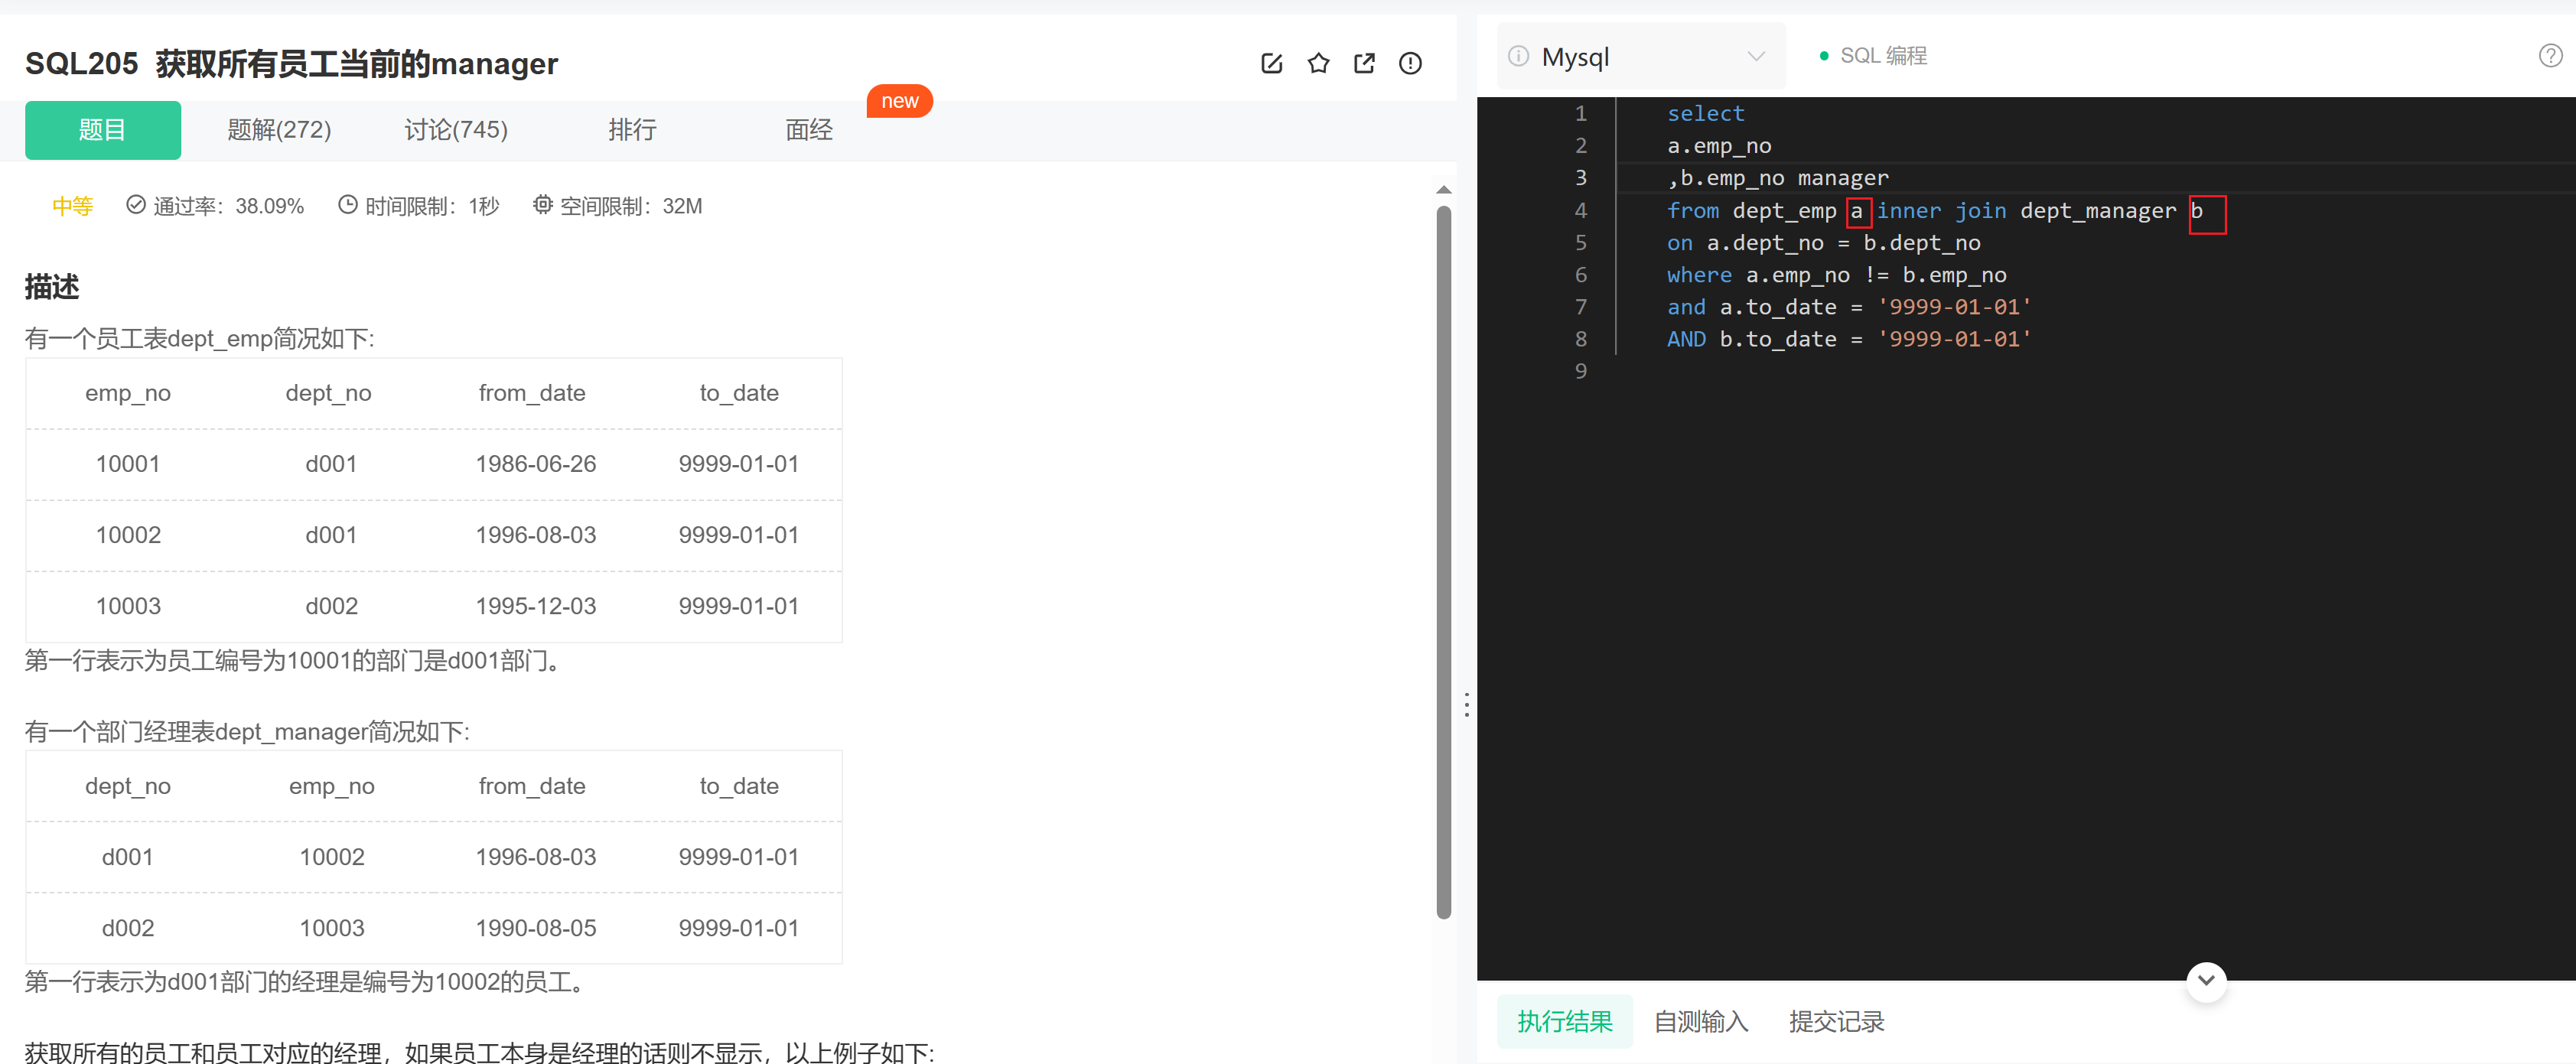Click the info icon next to Mysql
Image resolution: width=2576 pixels, height=1064 pixels.
(x=1518, y=56)
